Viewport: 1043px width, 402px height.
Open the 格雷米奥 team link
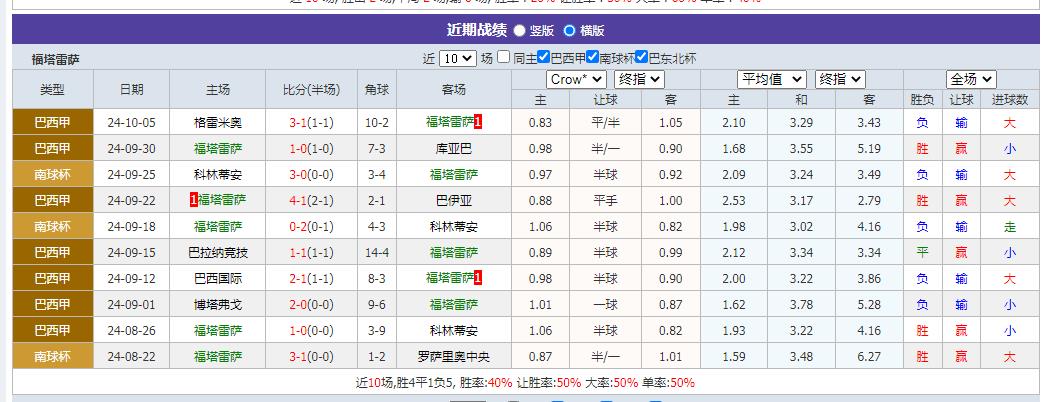(x=217, y=122)
